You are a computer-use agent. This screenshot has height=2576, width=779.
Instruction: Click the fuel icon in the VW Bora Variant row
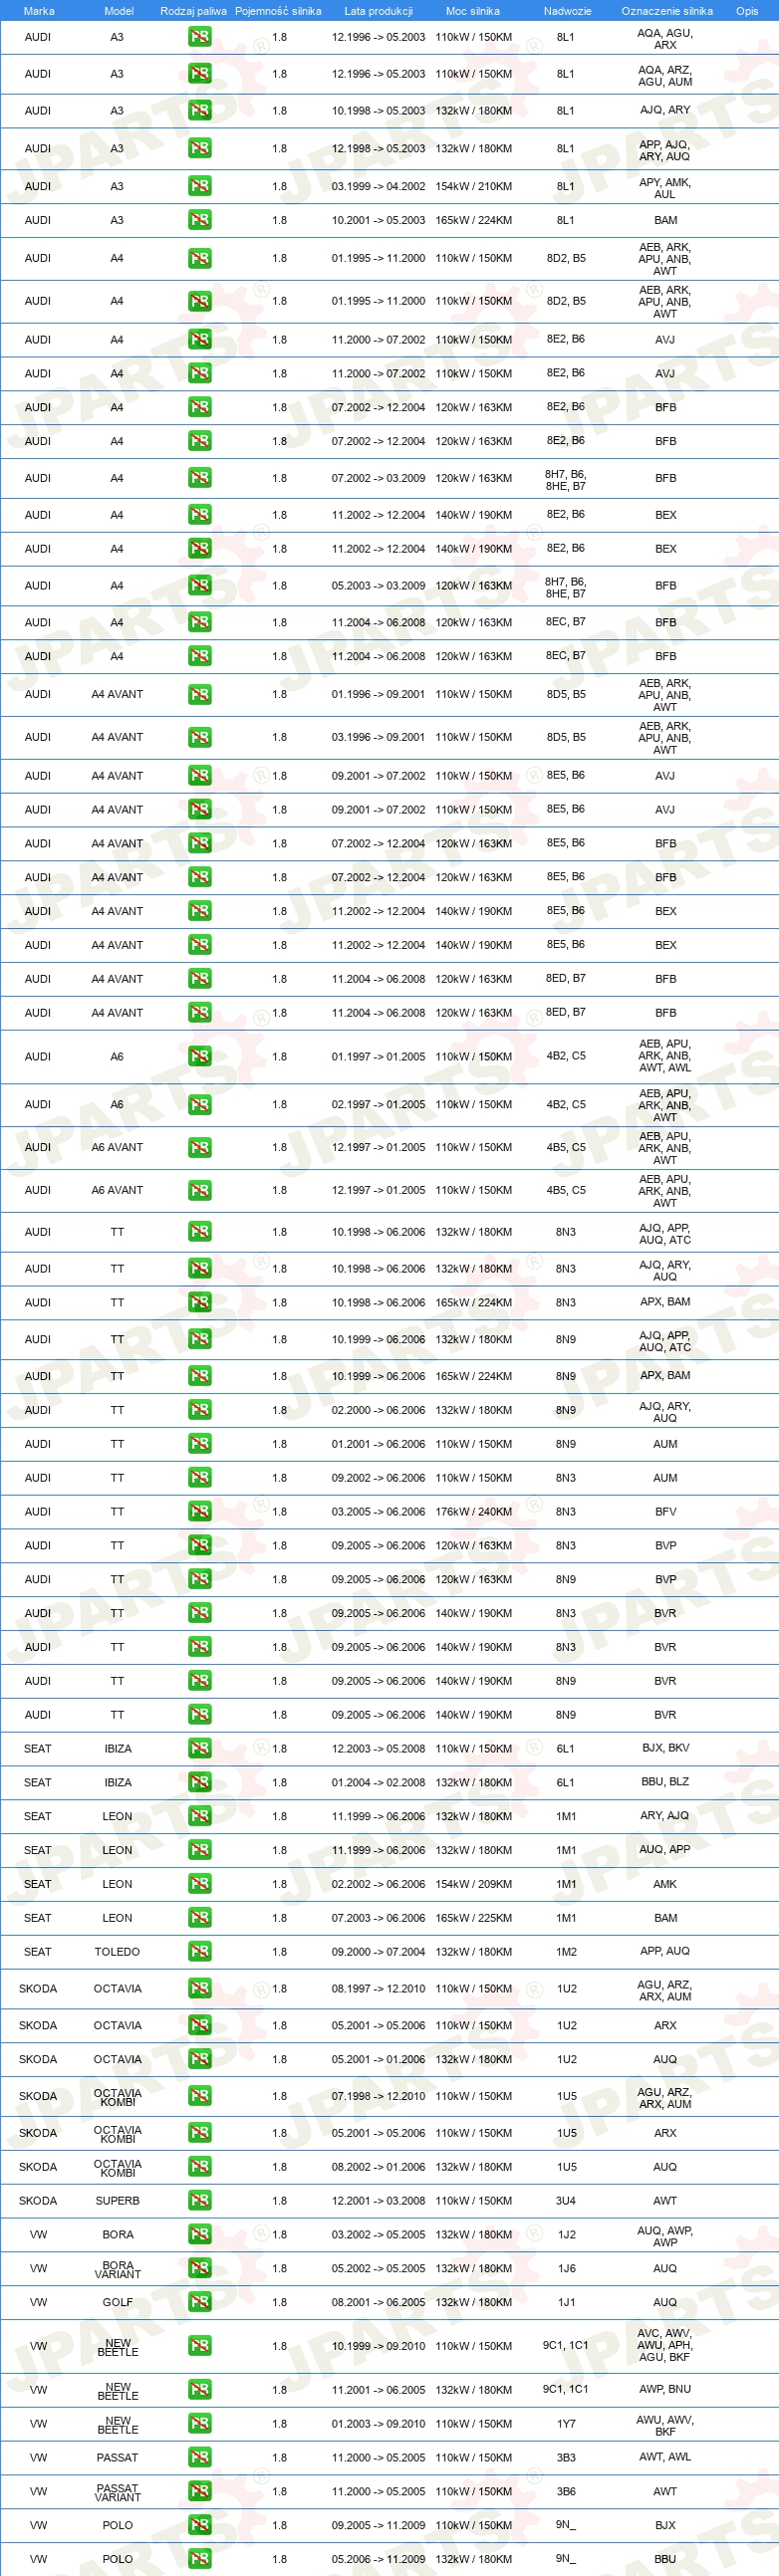coord(200,2269)
